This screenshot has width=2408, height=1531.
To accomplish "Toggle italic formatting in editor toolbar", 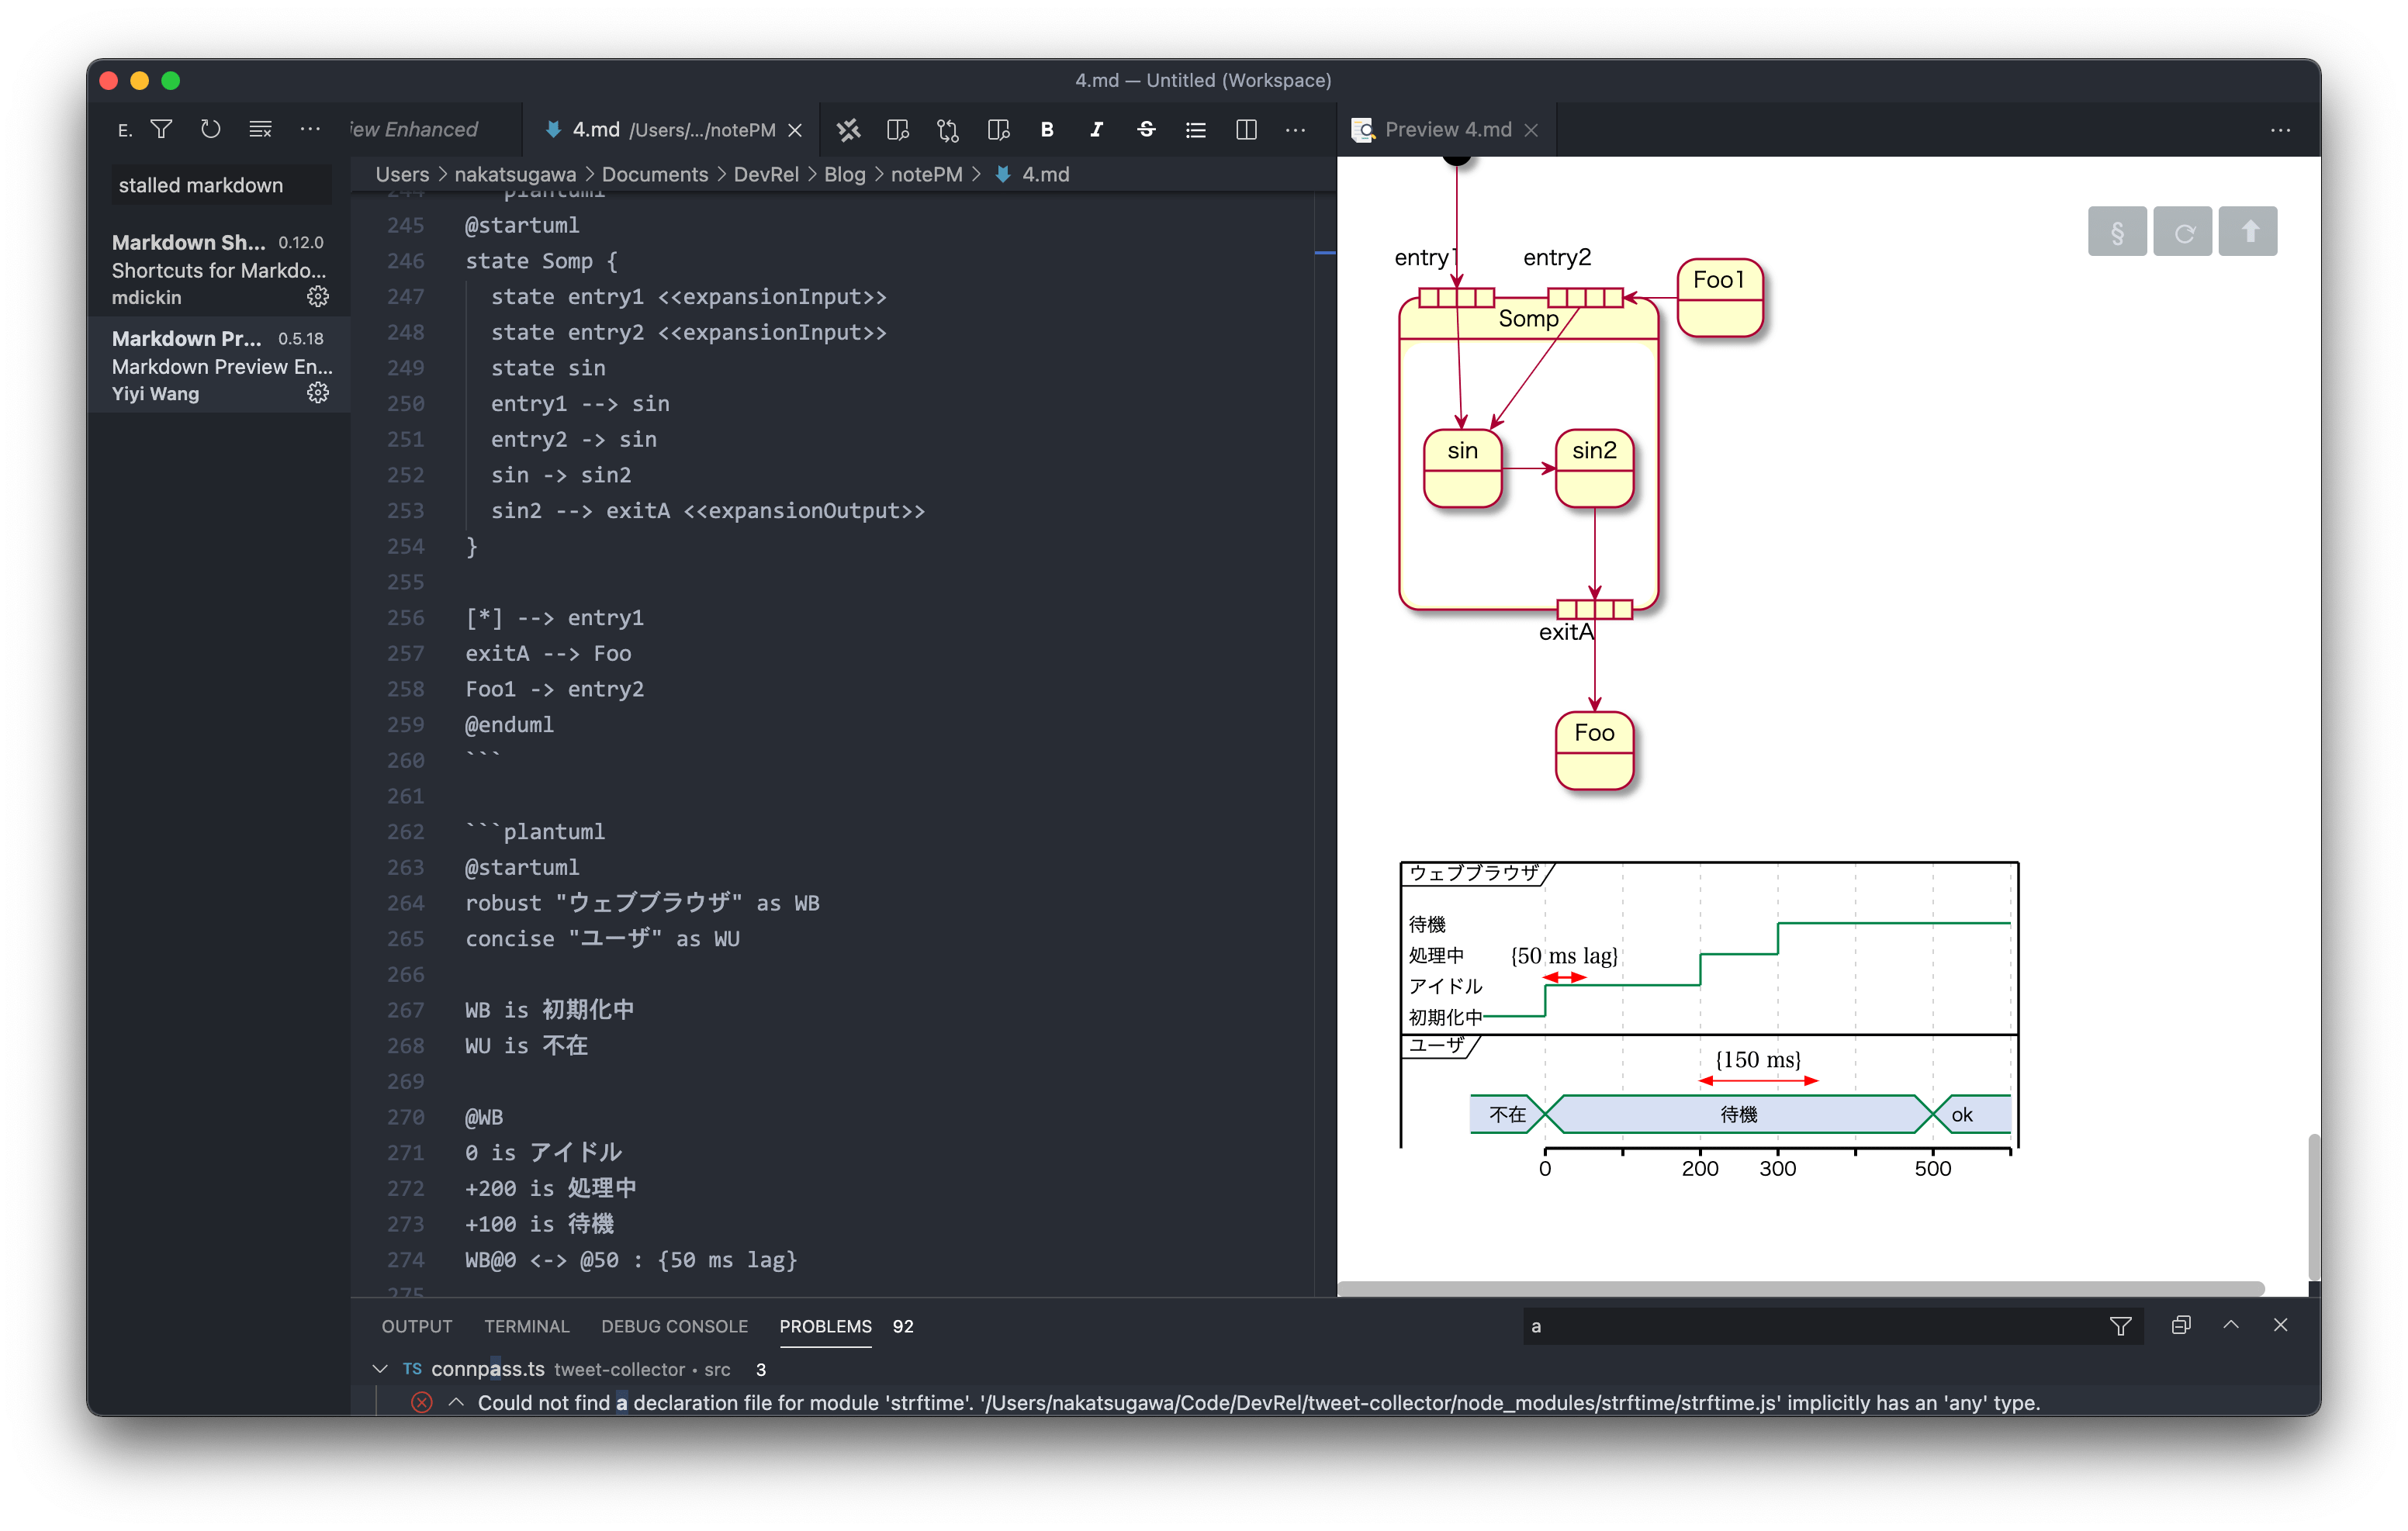I will click(x=1096, y=129).
